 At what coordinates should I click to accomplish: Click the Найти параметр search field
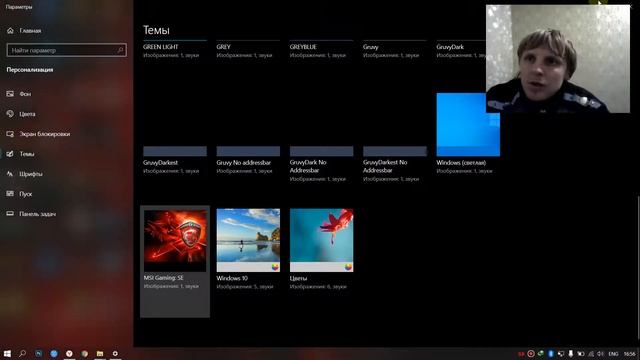click(67, 50)
